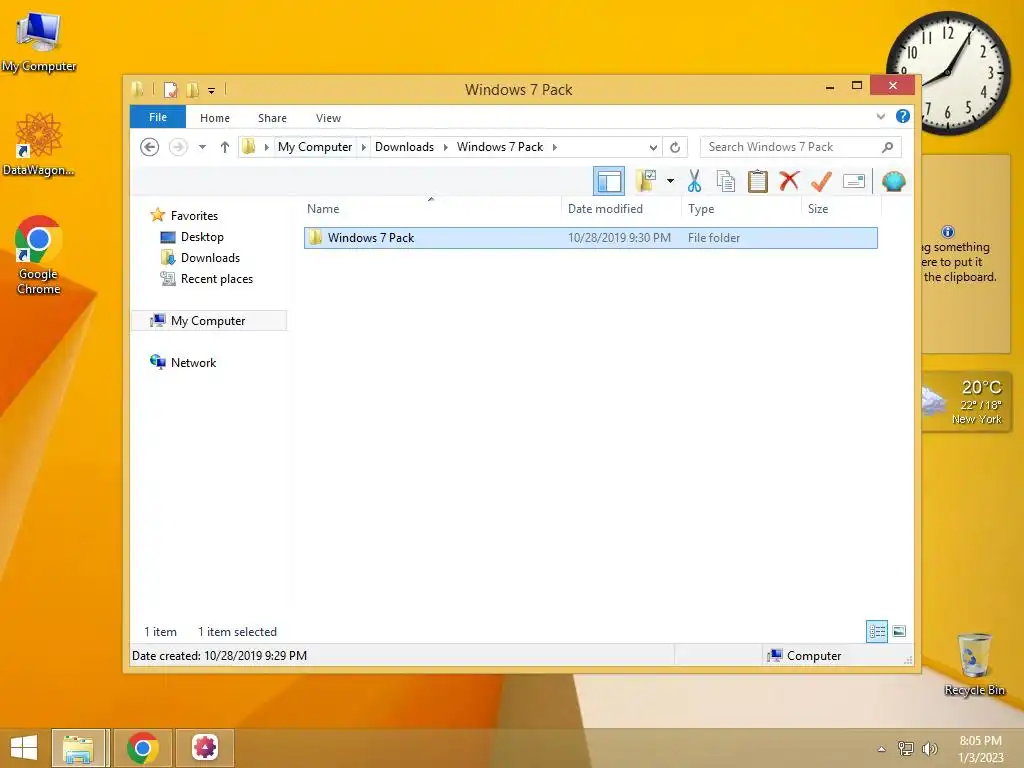Click the Chrome taskbar icon
This screenshot has width=1024, height=768.
(x=142, y=748)
